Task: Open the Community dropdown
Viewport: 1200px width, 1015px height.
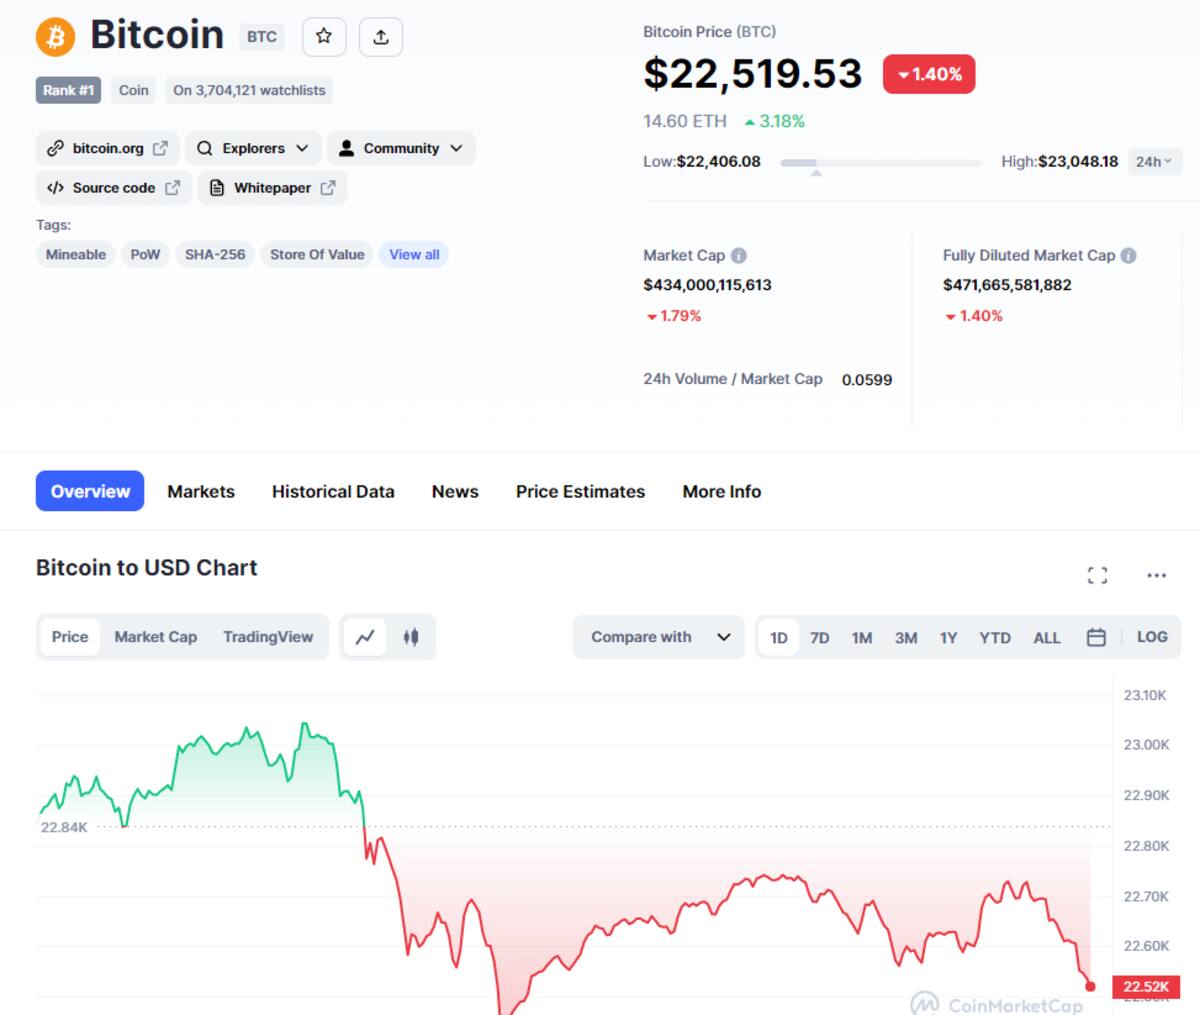Action: [401, 148]
